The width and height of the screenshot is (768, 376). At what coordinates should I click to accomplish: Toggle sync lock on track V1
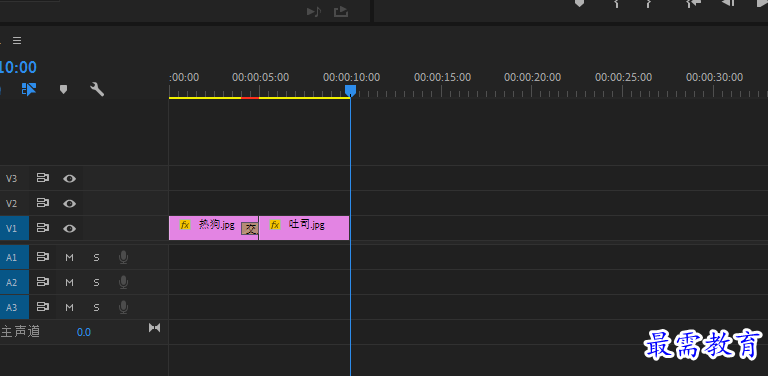click(43, 228)
